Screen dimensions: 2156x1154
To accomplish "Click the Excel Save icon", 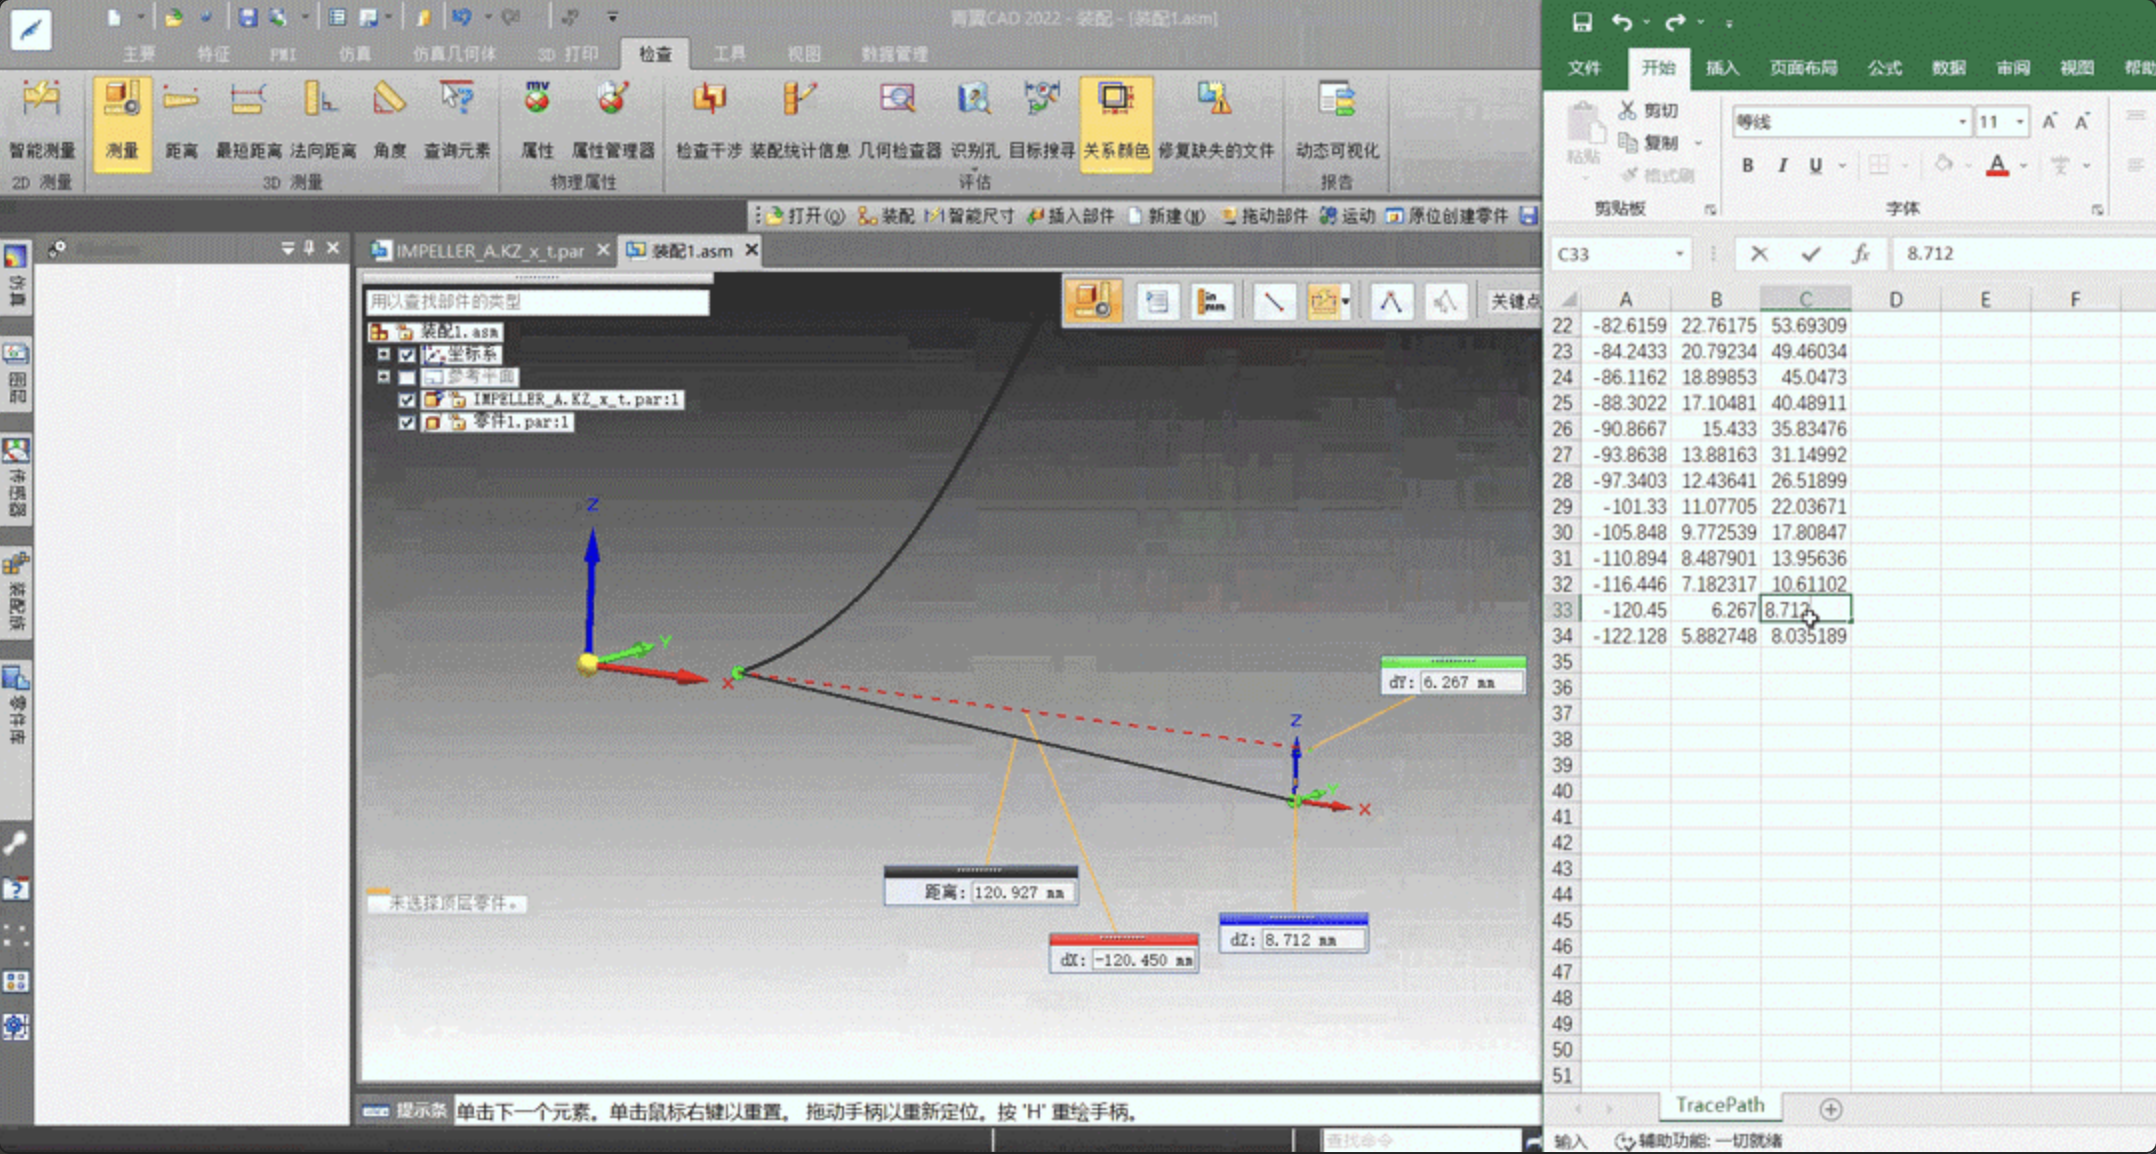I will point(1582,22).
